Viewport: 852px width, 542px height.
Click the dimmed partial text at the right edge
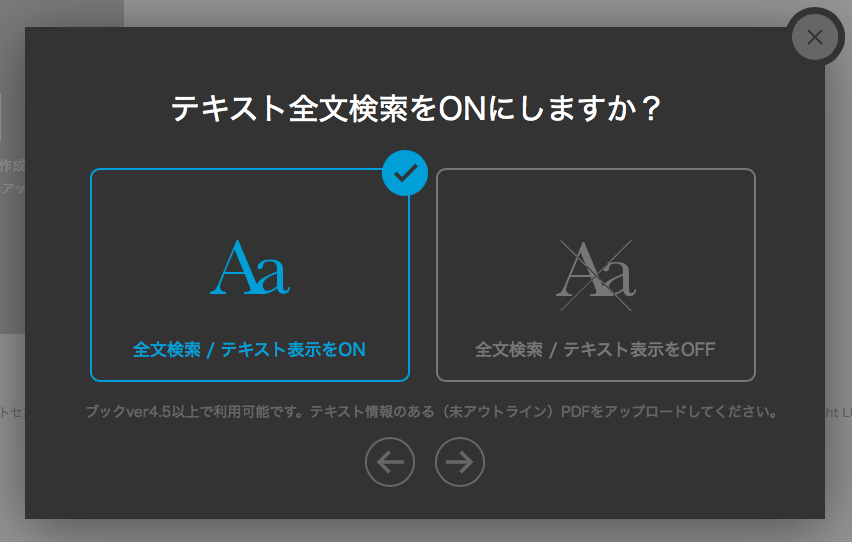838,412
